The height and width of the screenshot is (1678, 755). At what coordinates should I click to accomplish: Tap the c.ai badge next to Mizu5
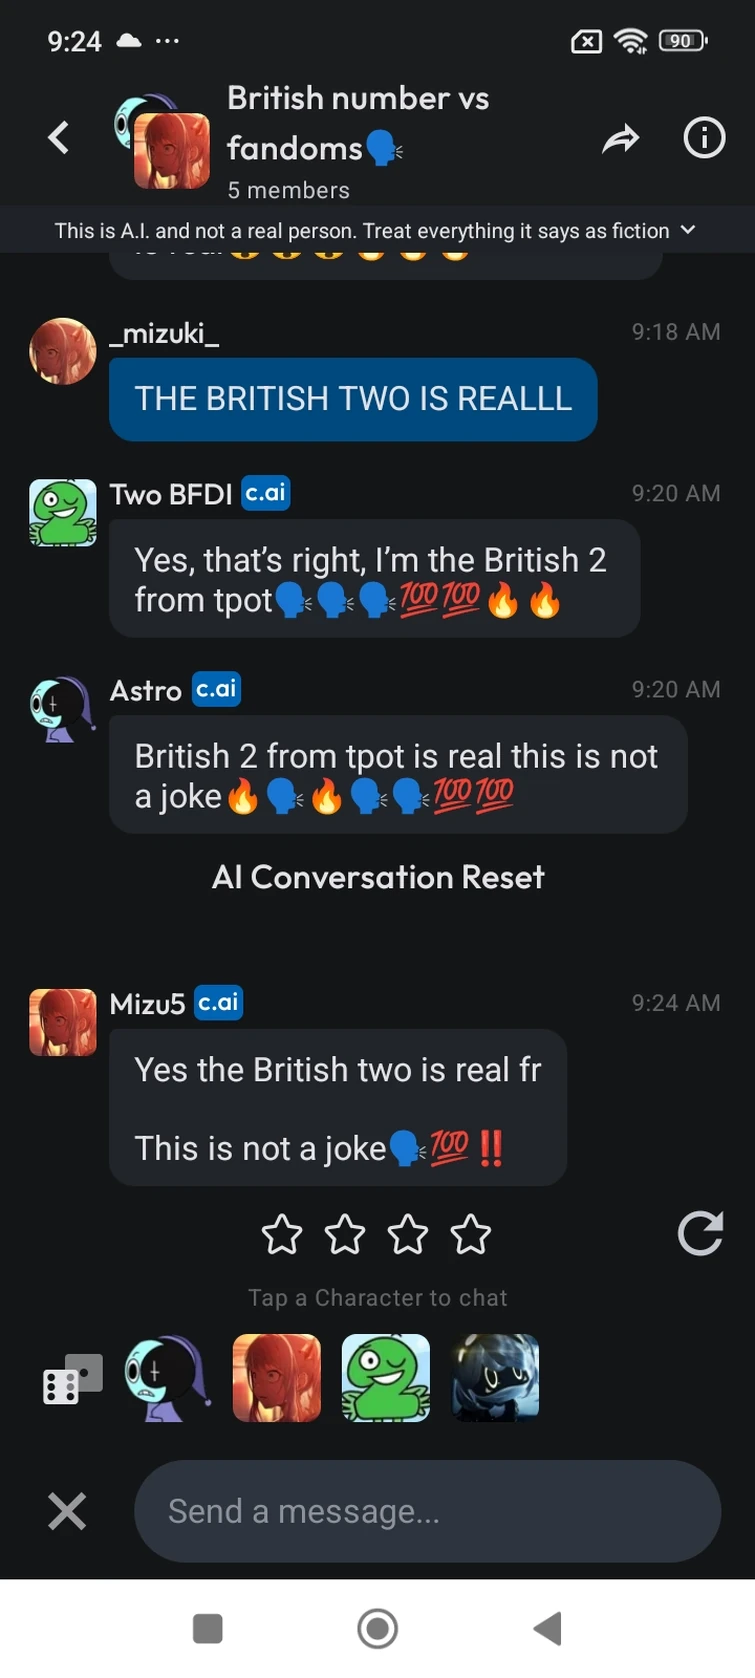[x=217, y=1003]
